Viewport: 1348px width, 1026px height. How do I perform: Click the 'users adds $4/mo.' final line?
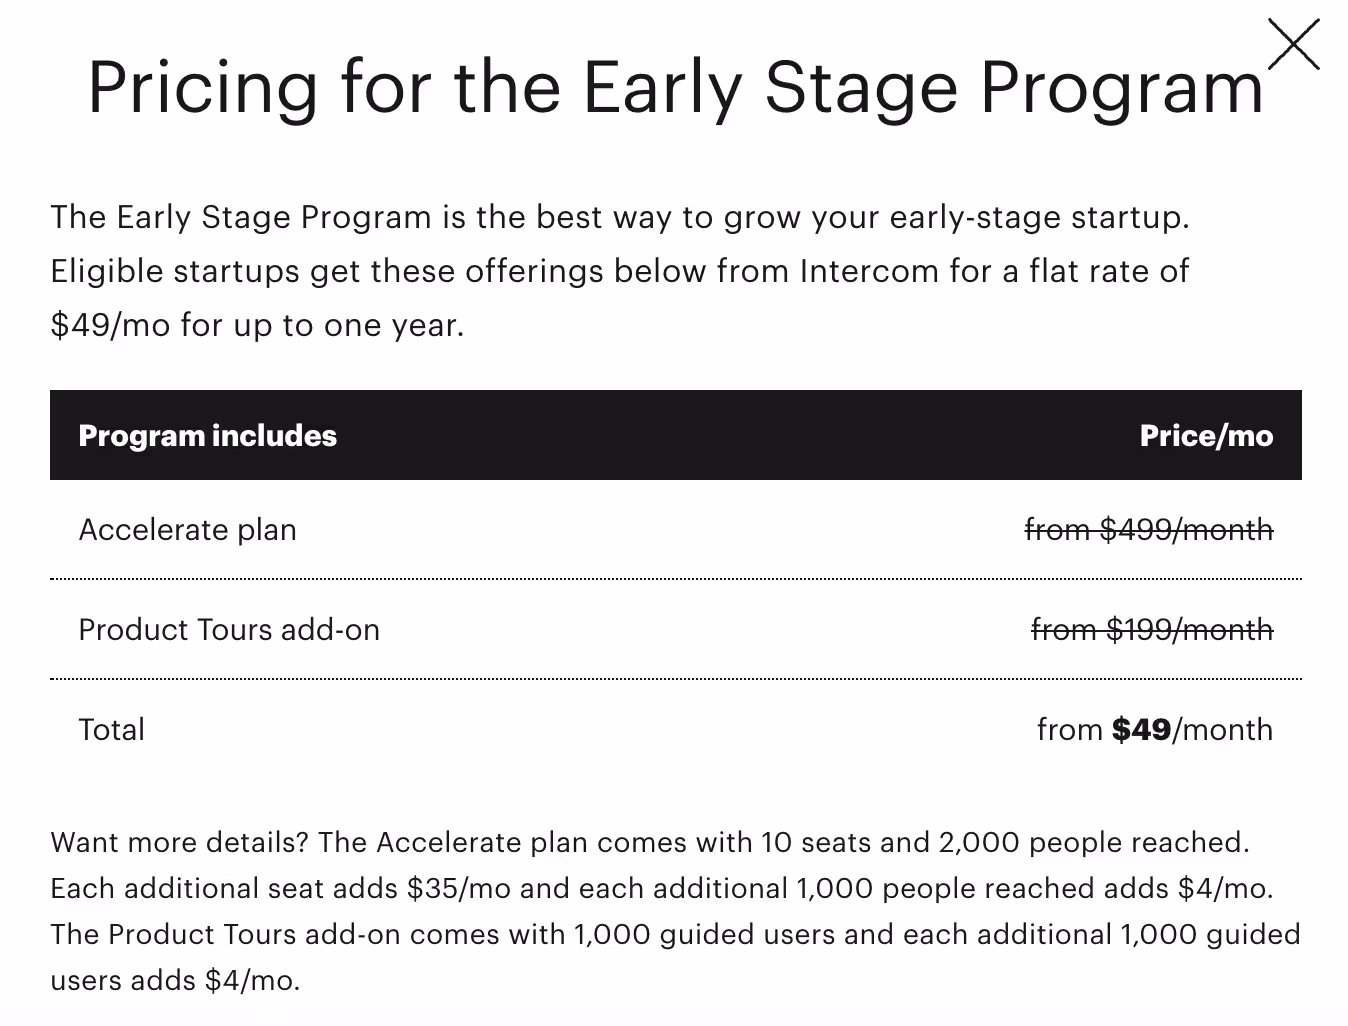tap(175, 980)
